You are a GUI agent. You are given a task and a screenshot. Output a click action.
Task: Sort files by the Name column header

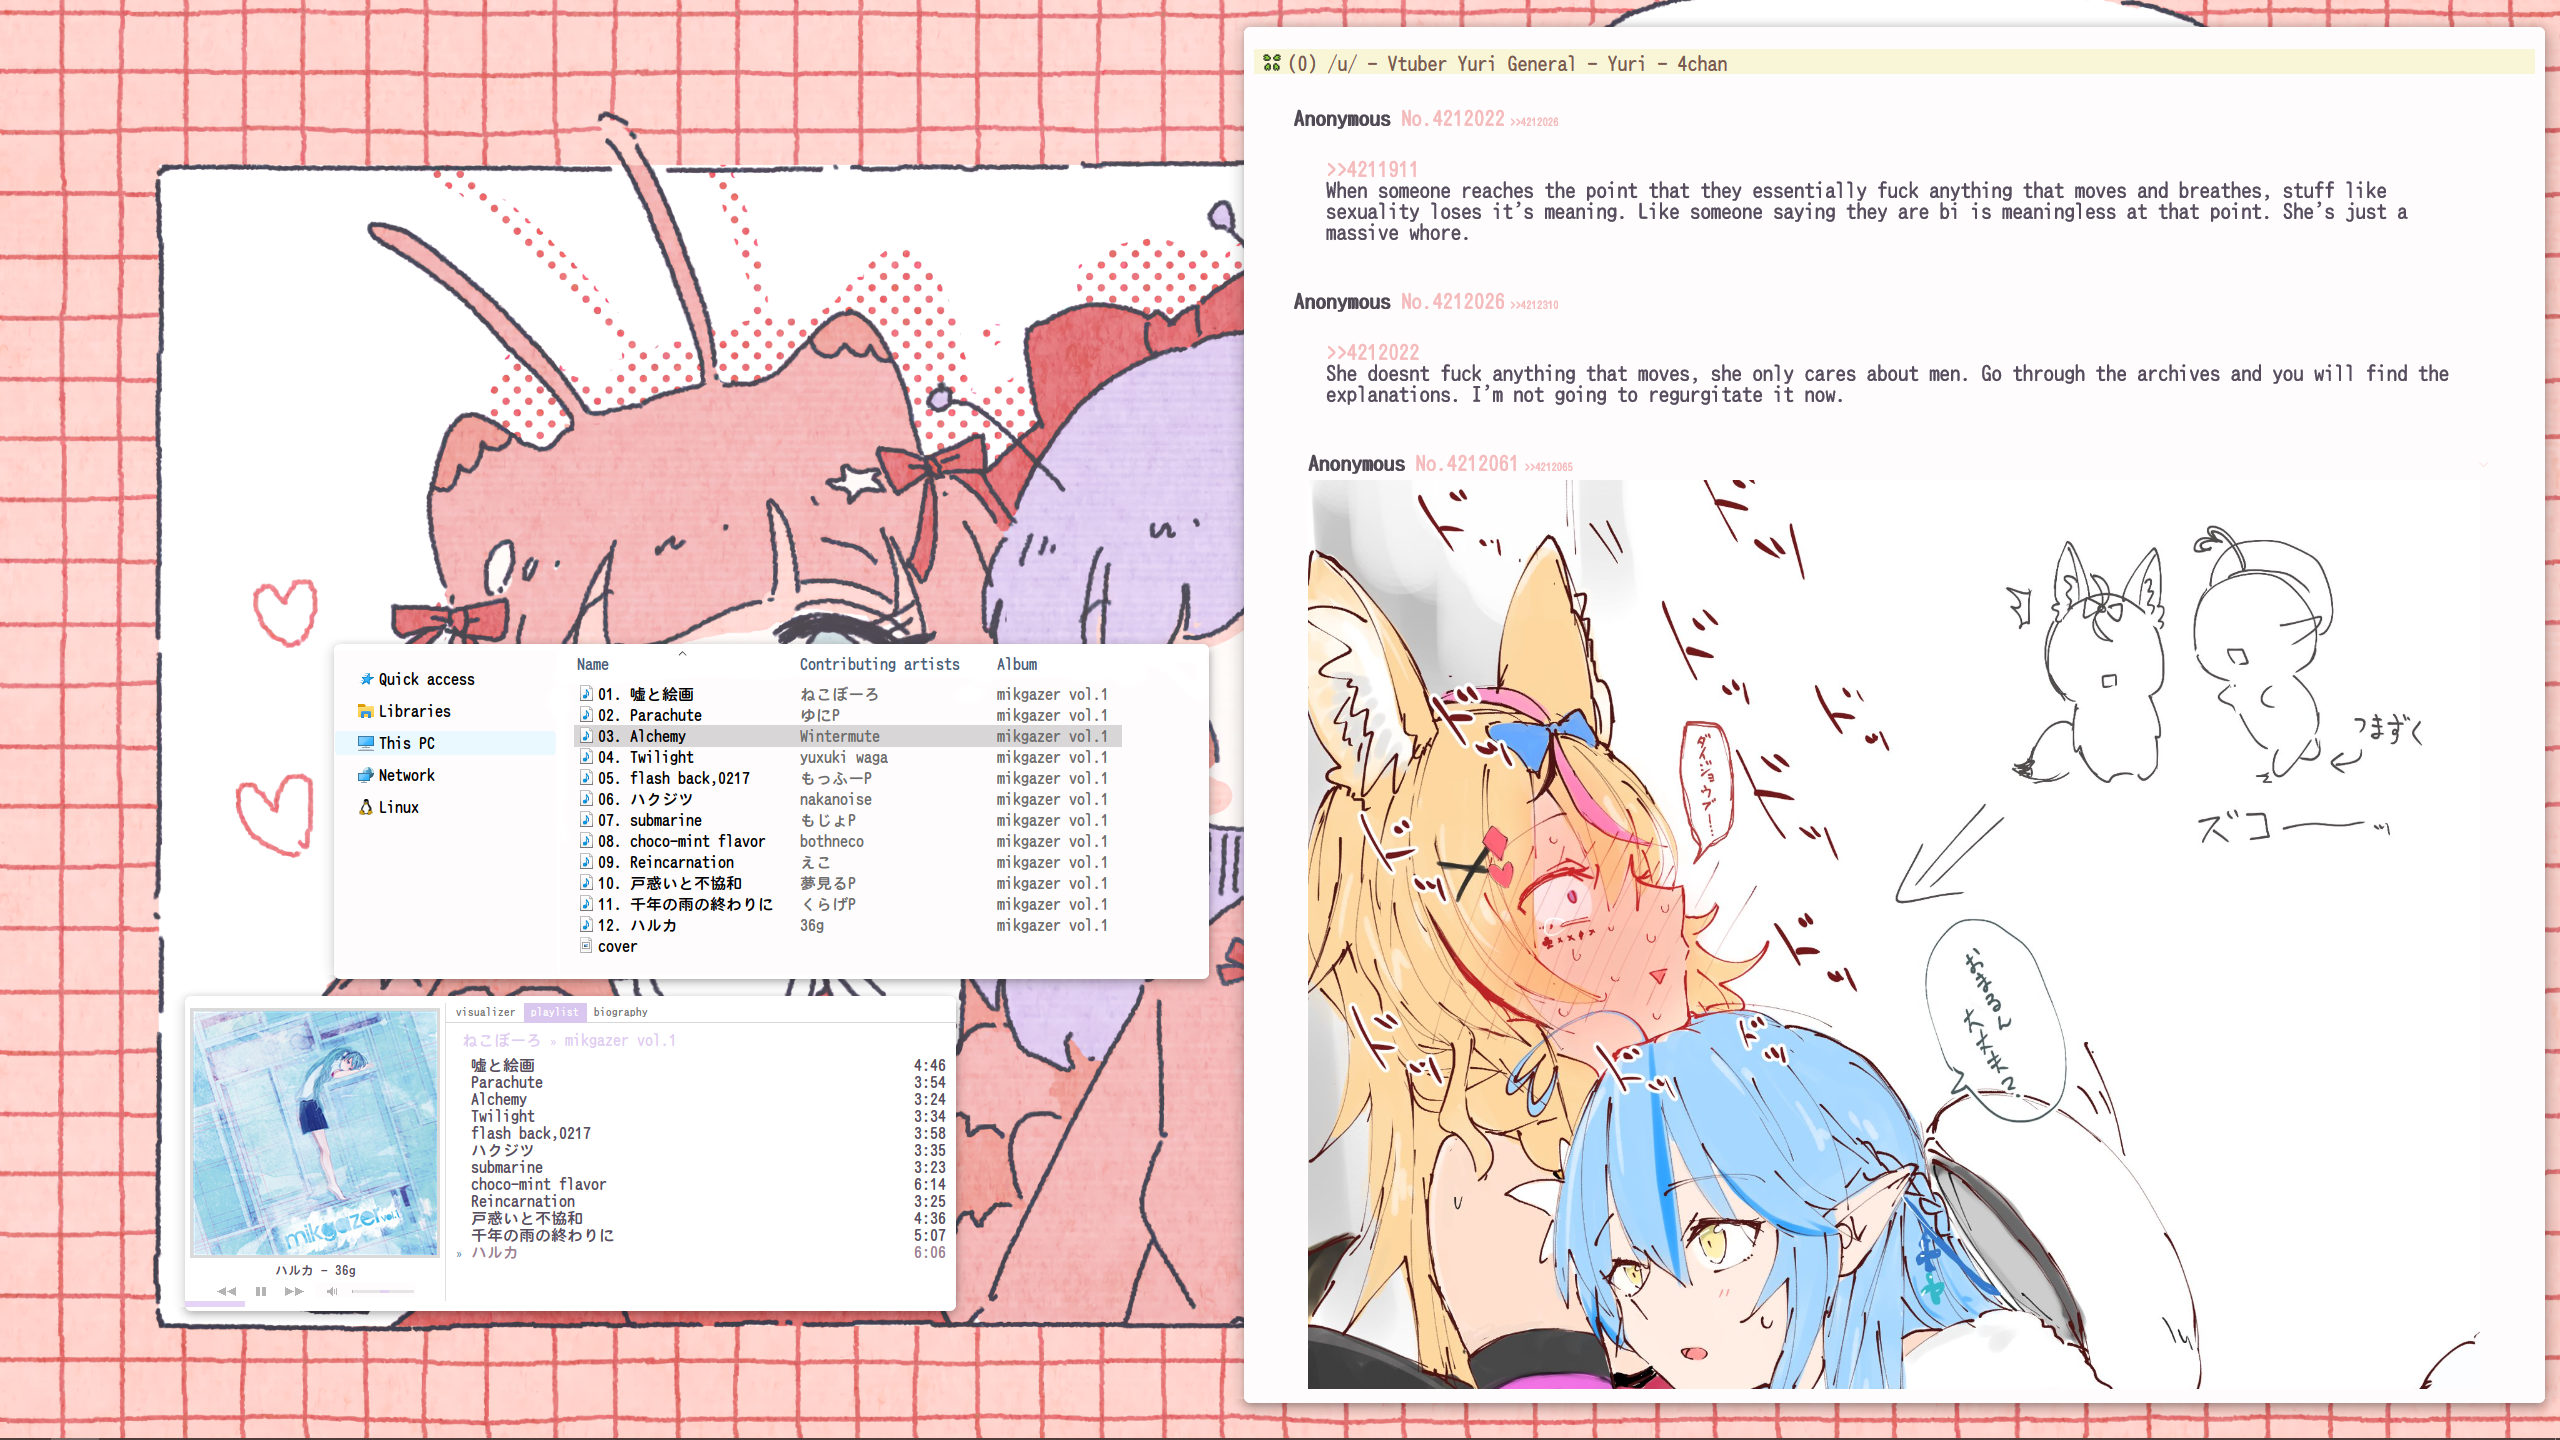pyautogui.click(x=592, y=664)
